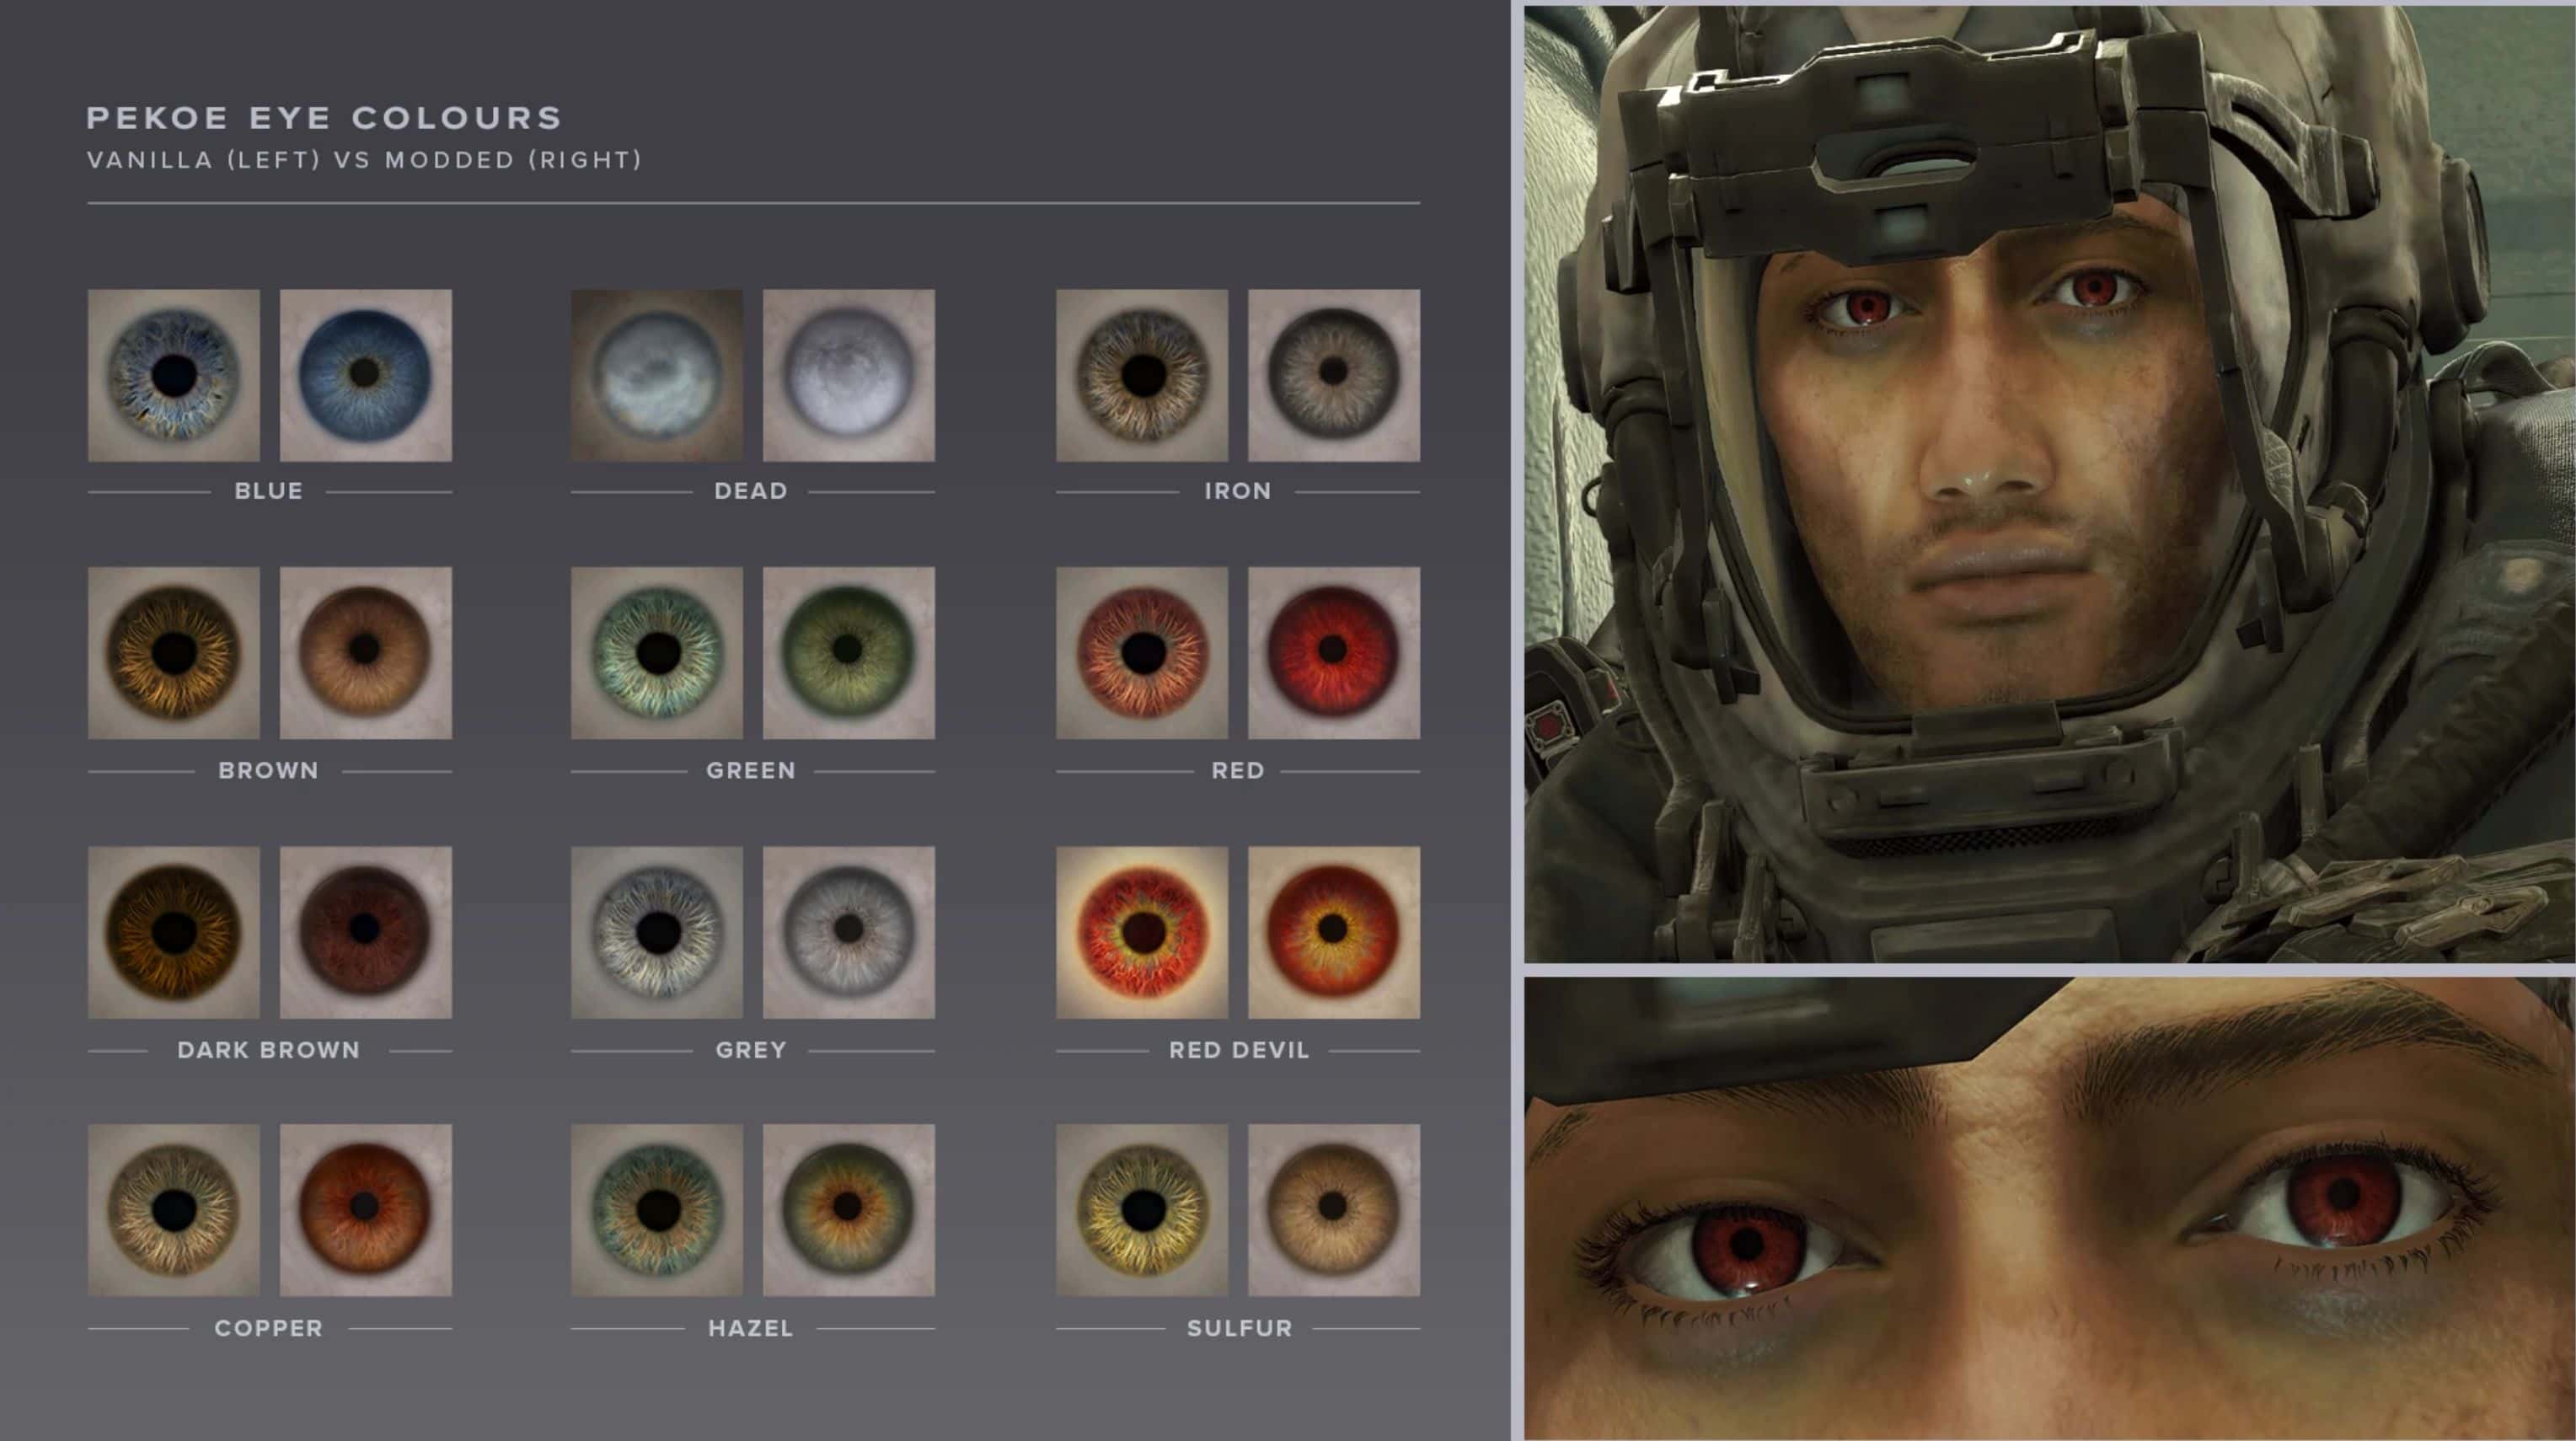This screenshot has width=2576, height=1441.
Task: Select the modded Blue eye swatch
Action: pyautogui.click(x=366, y=375)
